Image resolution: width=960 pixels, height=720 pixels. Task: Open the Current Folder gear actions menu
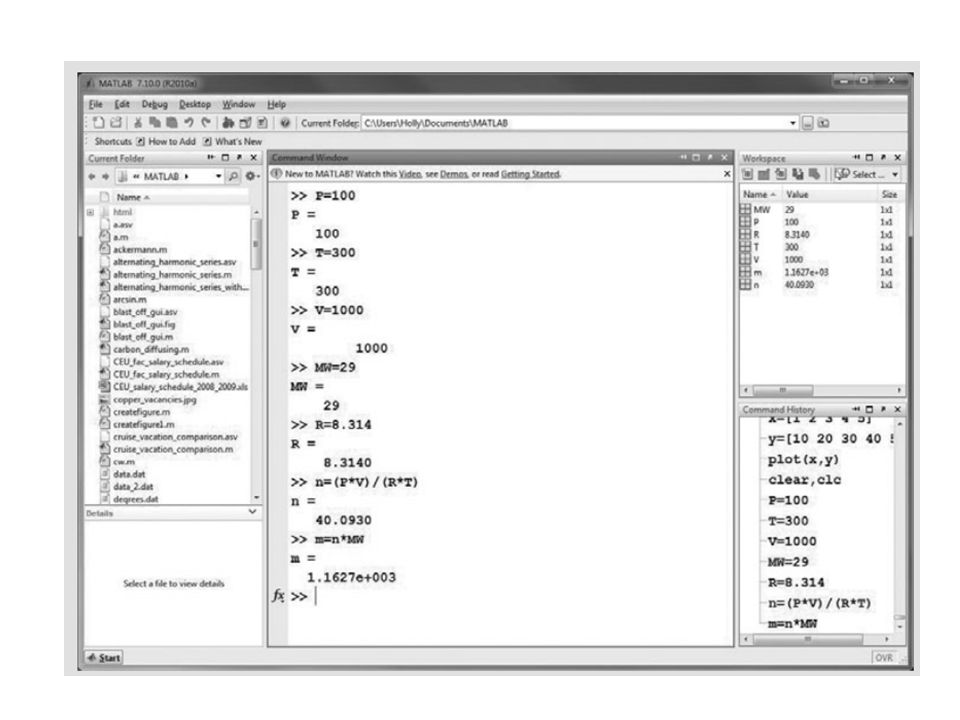click(x=252, y=176)
